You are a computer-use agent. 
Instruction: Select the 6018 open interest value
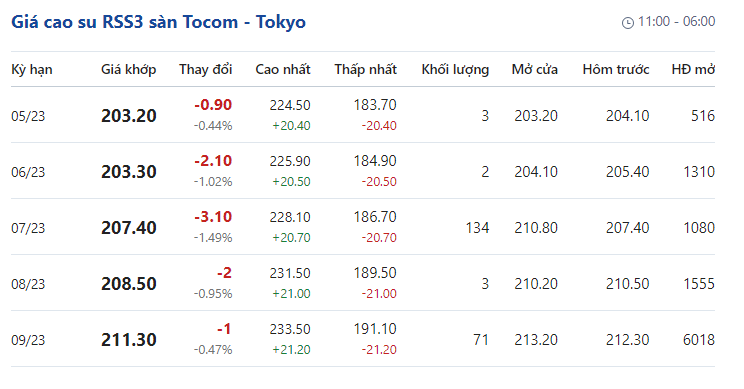pos(699,340)
